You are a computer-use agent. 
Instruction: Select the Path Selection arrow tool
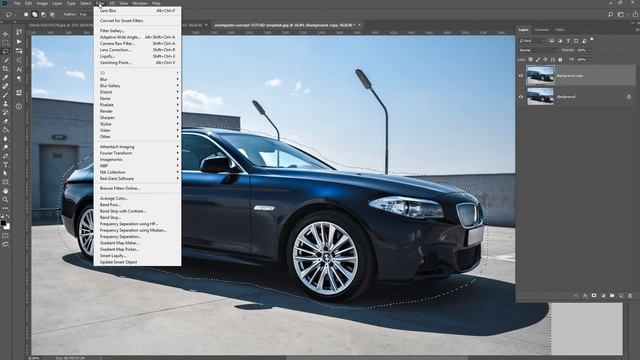(x=5, y=173)
